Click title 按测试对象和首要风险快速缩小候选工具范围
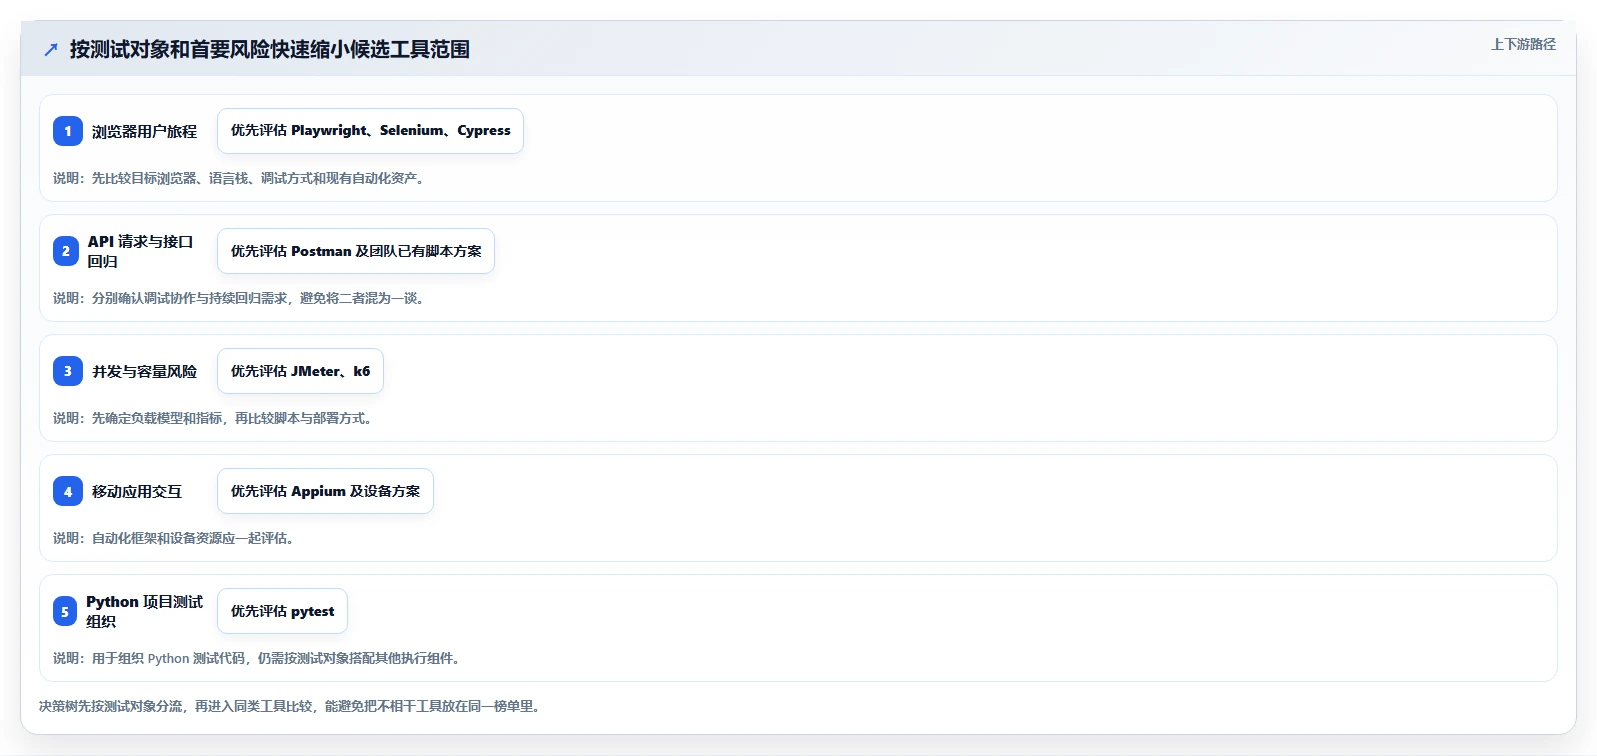The width and height of the screenshot is (1597, 756). coord(270,49)
